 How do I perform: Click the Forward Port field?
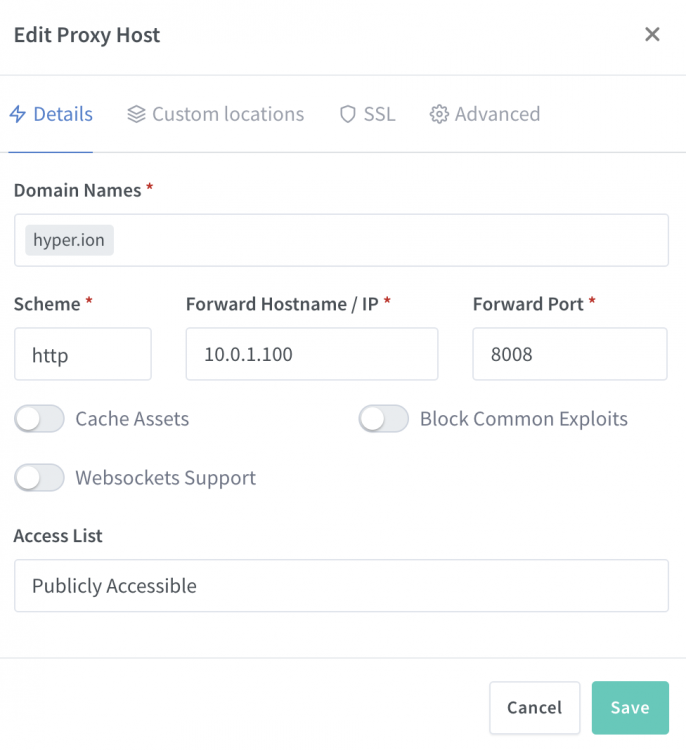click(x=570, y=354)
